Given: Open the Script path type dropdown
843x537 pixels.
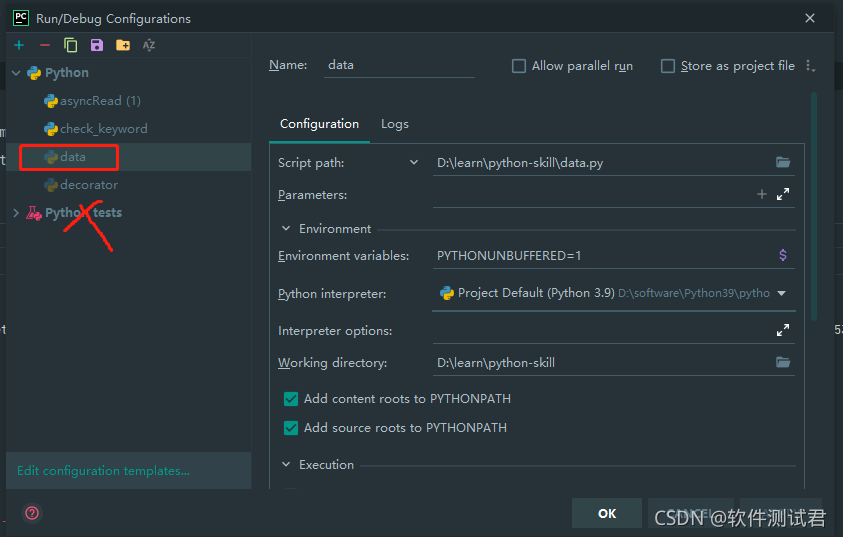Looking at the screenshot, I should click(x=413, y=162).
